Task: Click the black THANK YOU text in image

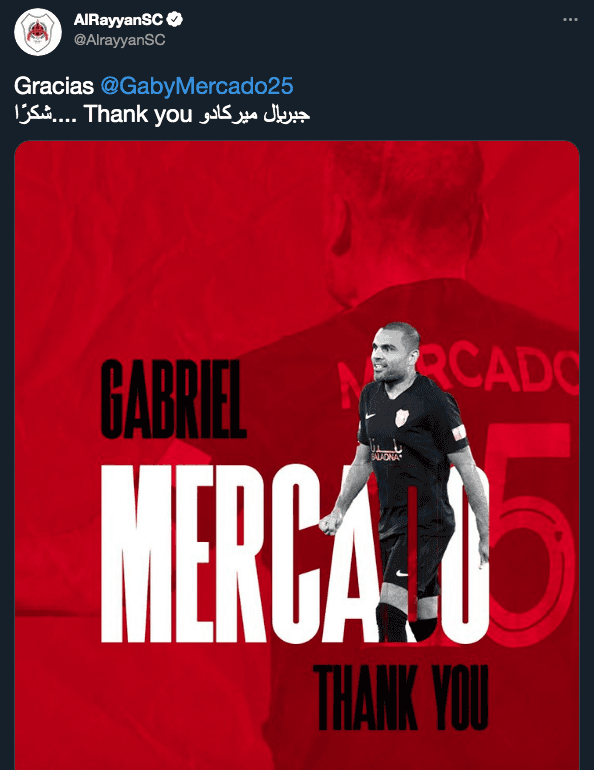Action: (401, 697)
